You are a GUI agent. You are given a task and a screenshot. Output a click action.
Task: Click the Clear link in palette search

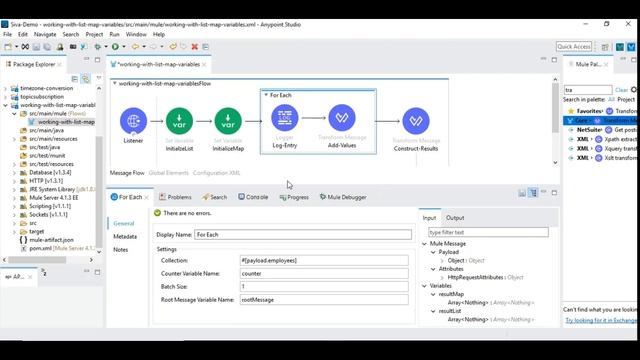point(621,90)
